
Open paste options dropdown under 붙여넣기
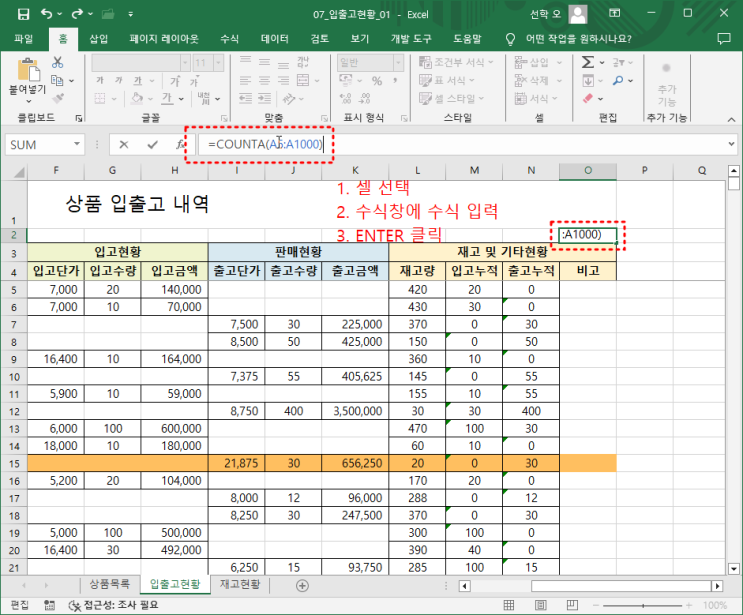28,101
